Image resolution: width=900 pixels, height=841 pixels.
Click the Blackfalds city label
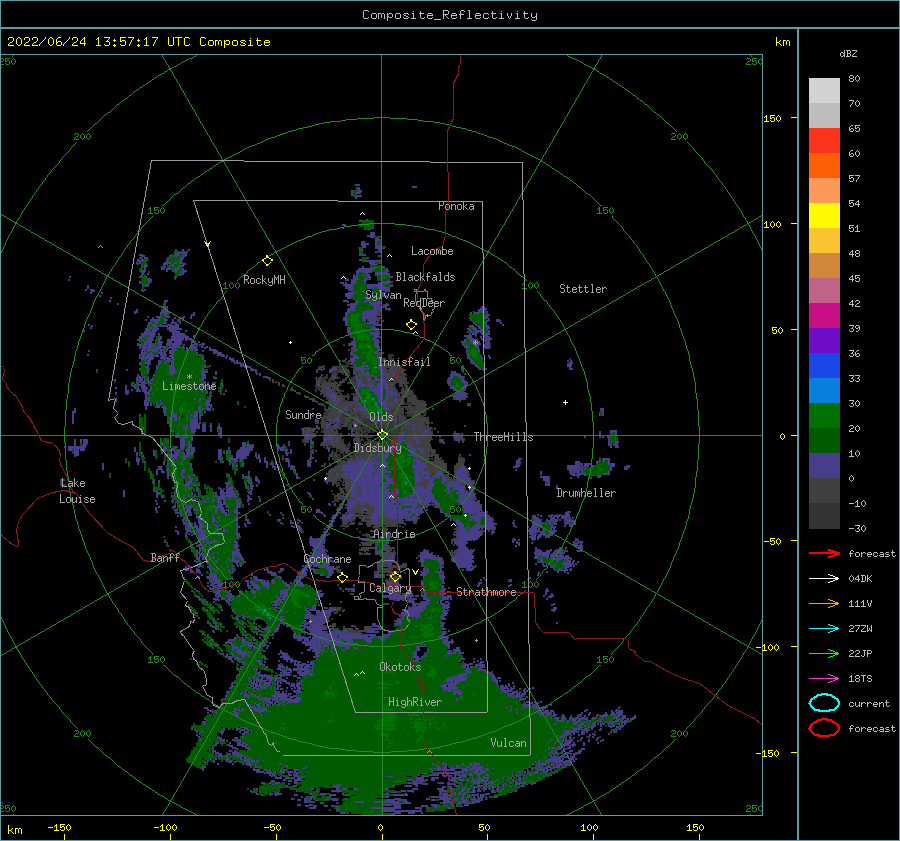click(x=425, y=277)
